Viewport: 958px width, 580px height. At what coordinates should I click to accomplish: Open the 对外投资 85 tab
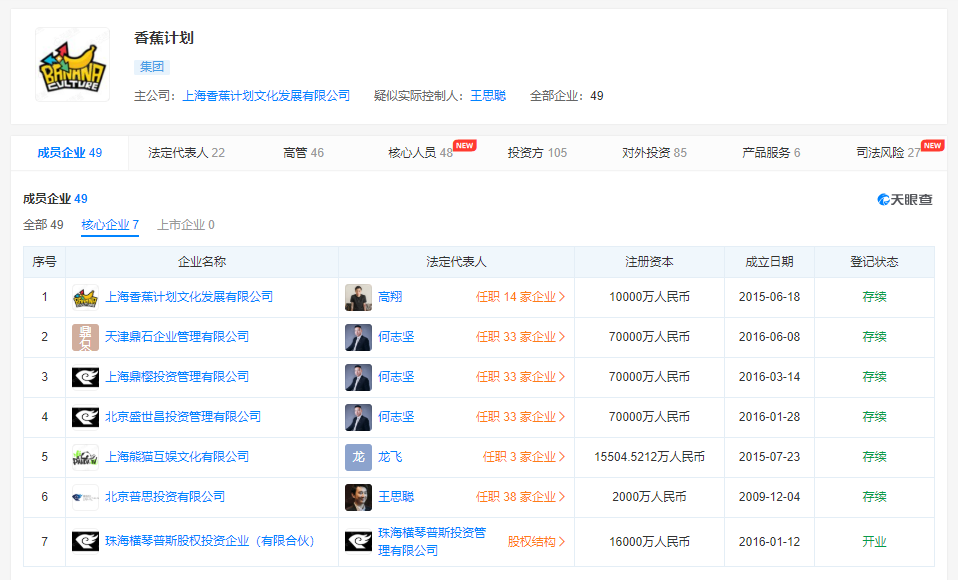pyautogui.click(x=654, y=153)
